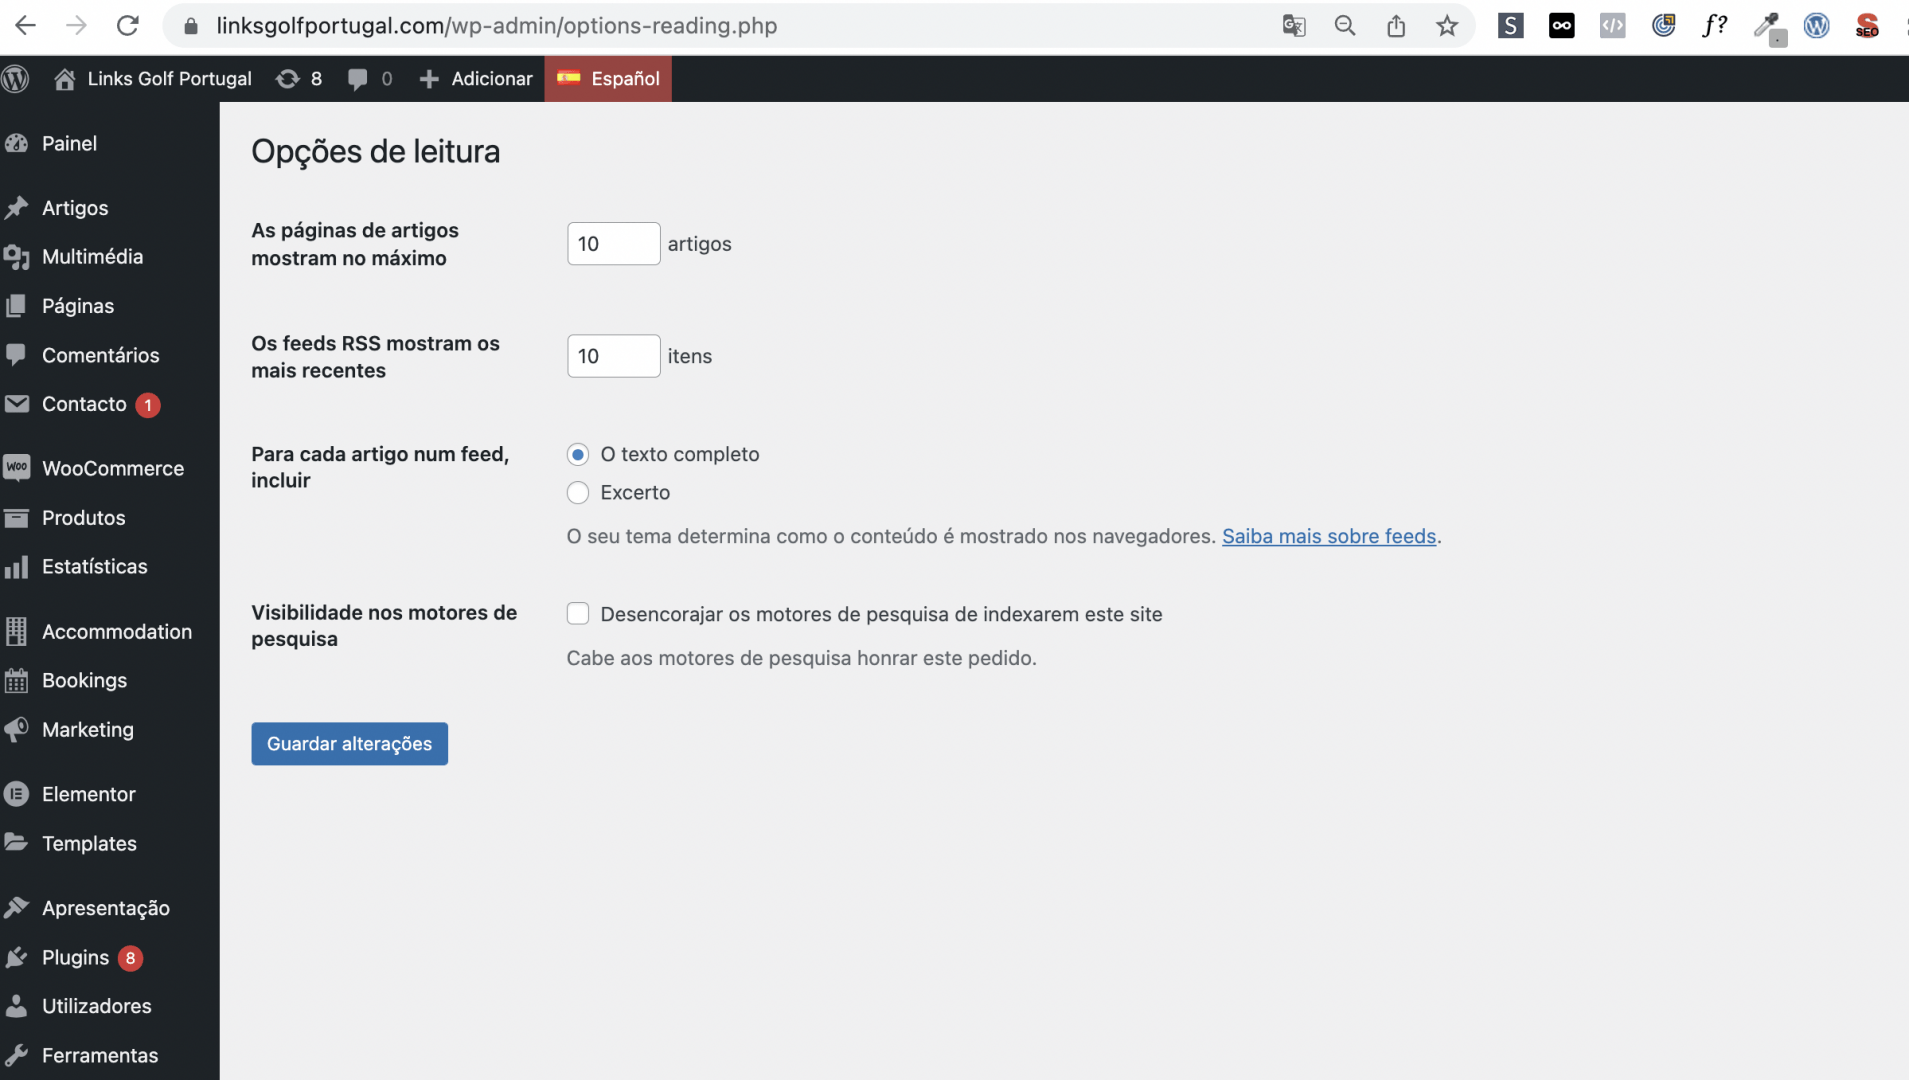Click the Spanish flag icon
This screenshot has width=1909, height=1080.
click(569, 78)
